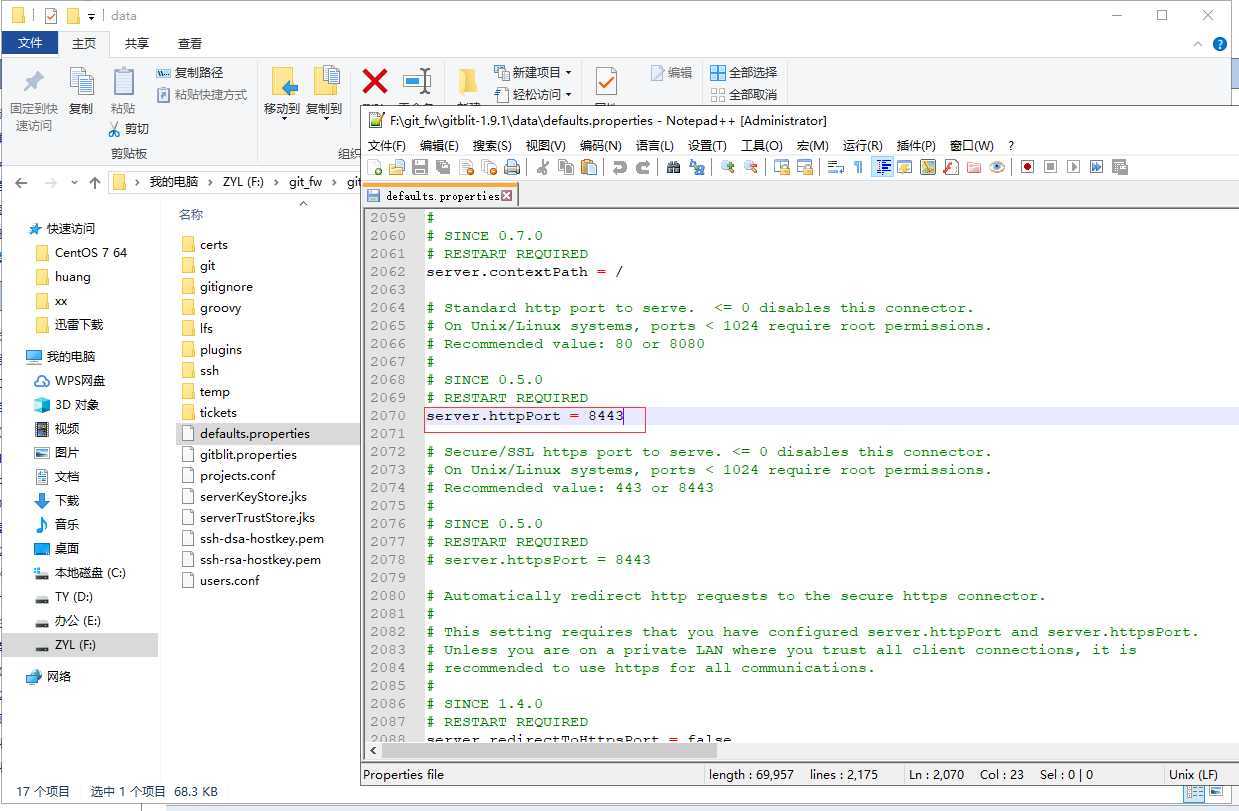Screen dimensions: 1239x811
Task: Click the play macro icon
Action: pyautogui.click(x=1073, y=167)
